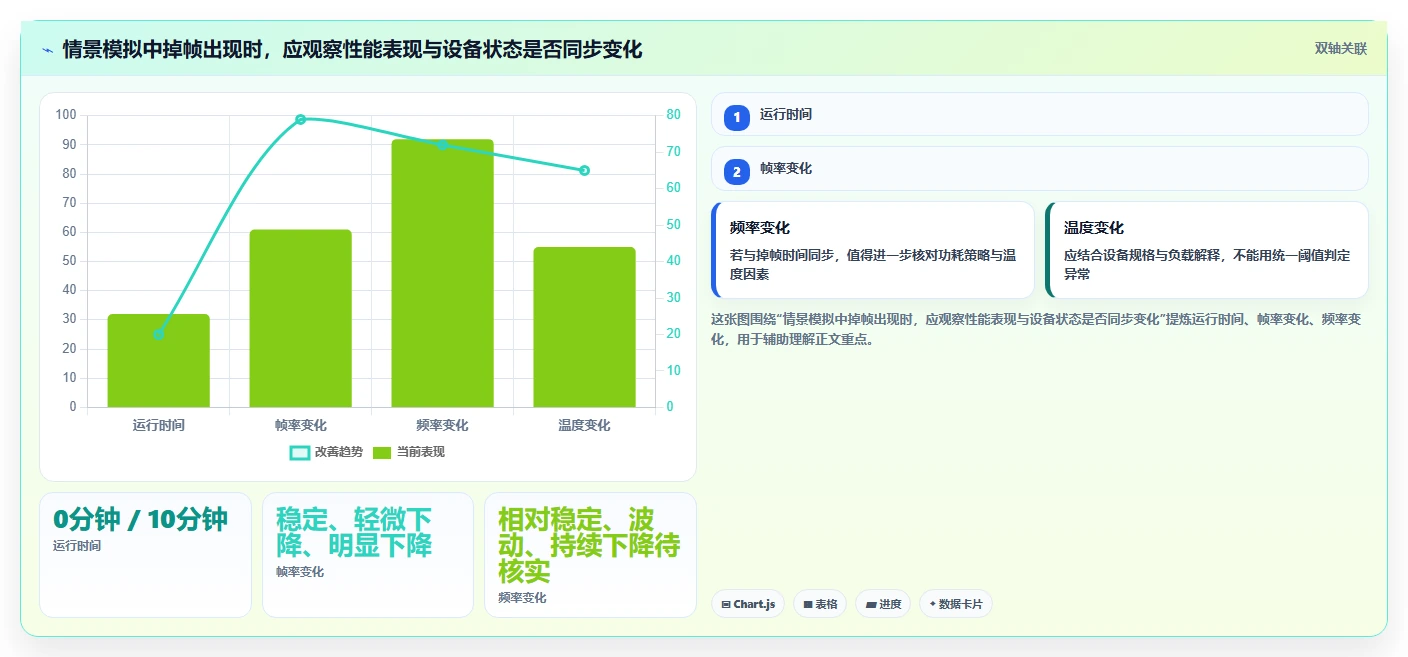This screenshot has width=1408, height=657.
Task: Click the sparkle icon in 数据卡片 tag
Action: [932, 604]
